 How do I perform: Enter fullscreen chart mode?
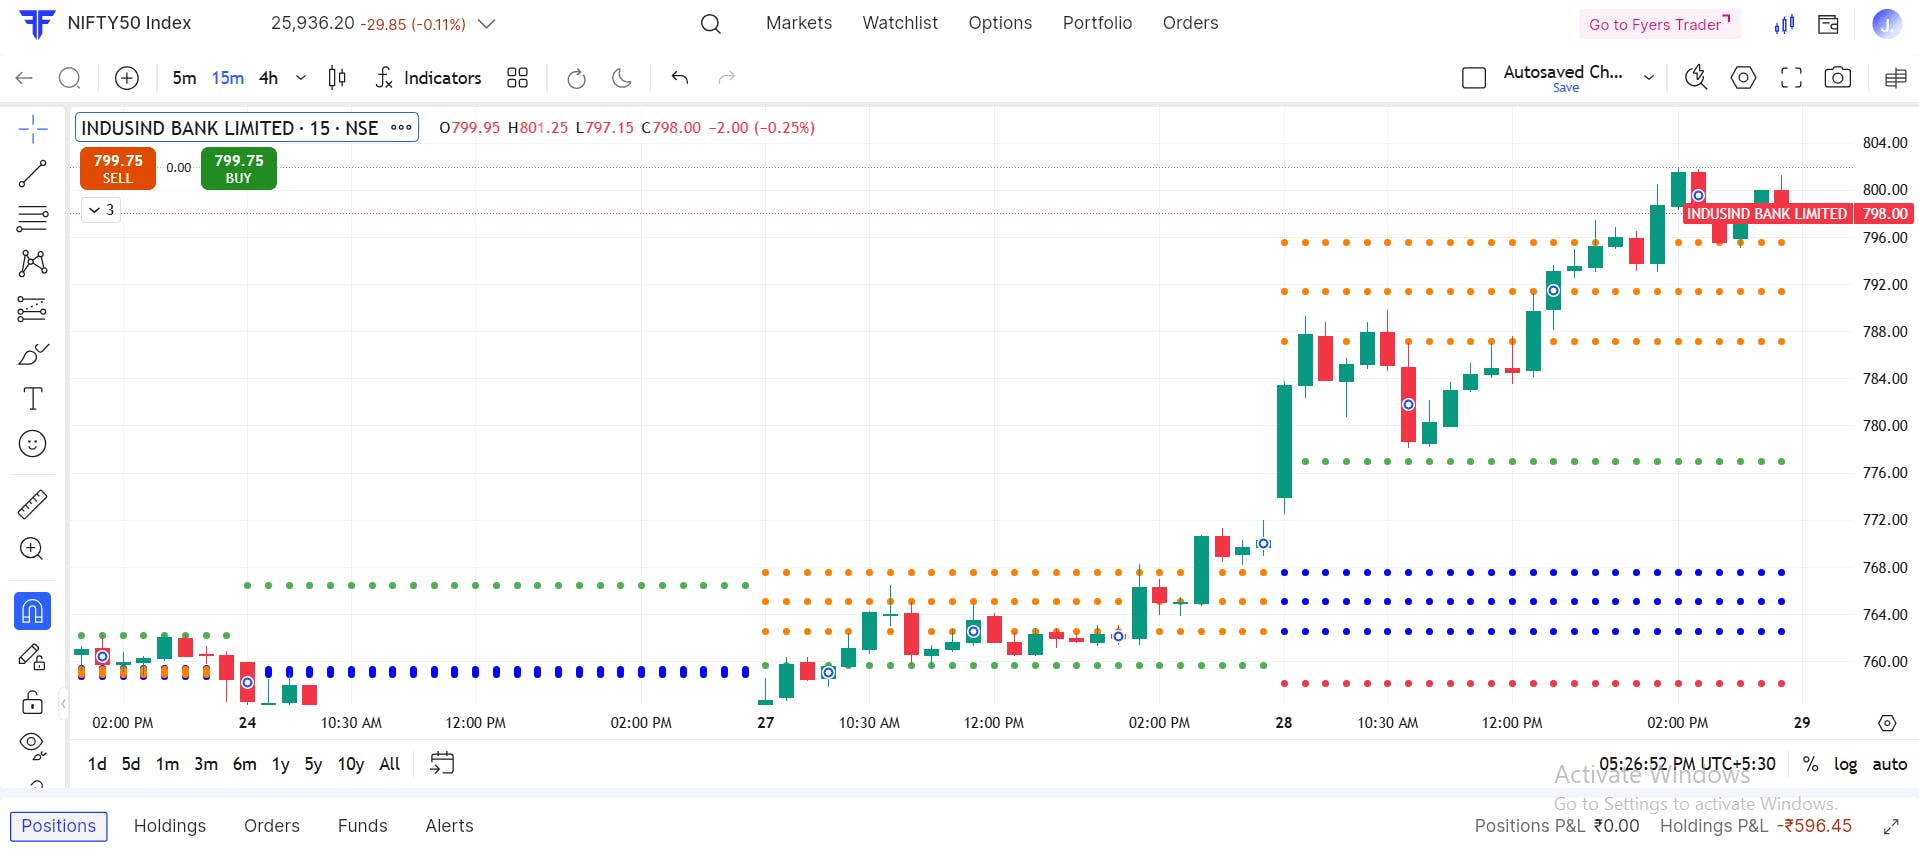tap(1791, 78)
